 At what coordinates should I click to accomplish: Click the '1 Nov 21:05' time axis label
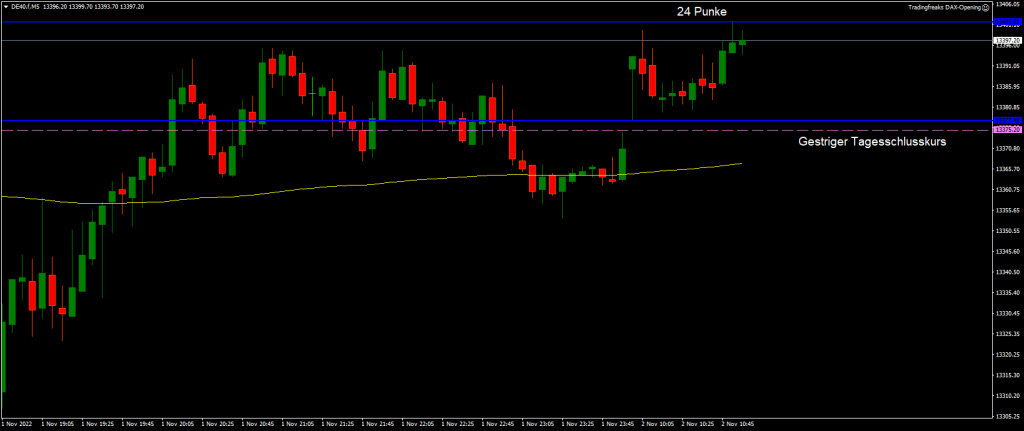pos(298,424)
